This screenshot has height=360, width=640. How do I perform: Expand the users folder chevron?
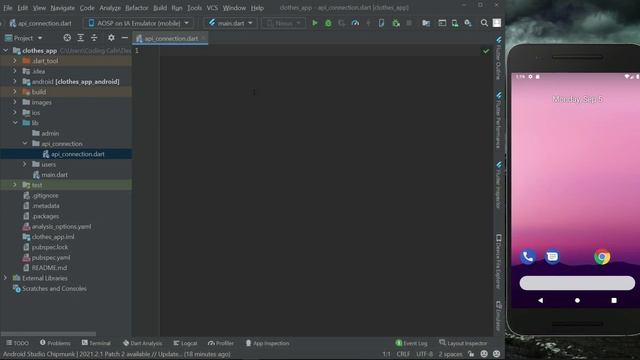(25, 164)
